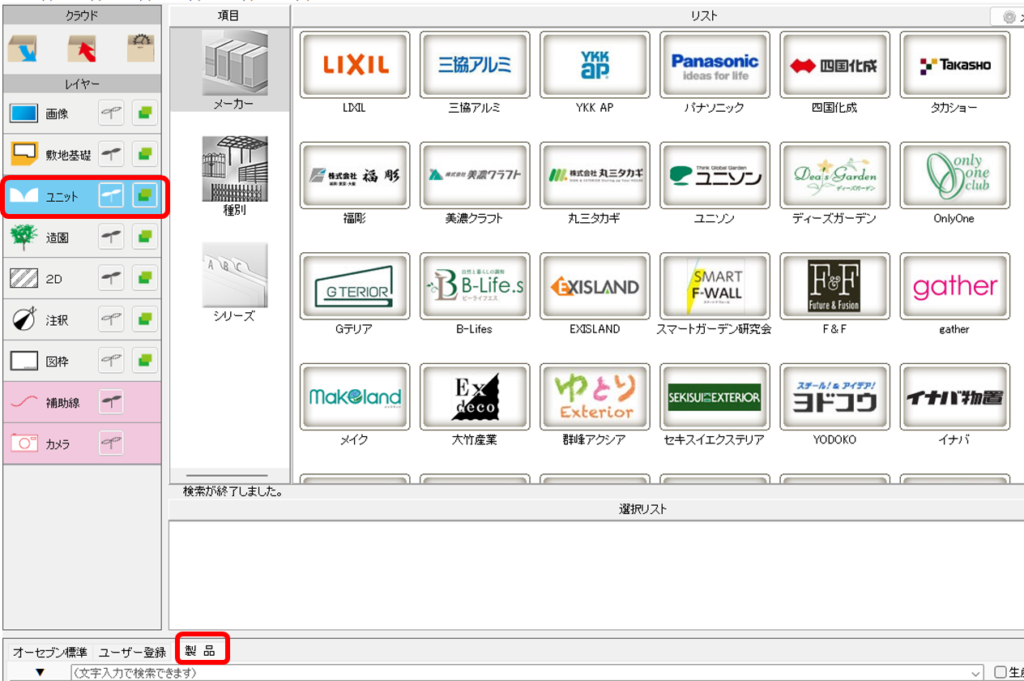Screen dimensions: 1024x681
Task: Switch to the 製品 tab
Action: 203,651
